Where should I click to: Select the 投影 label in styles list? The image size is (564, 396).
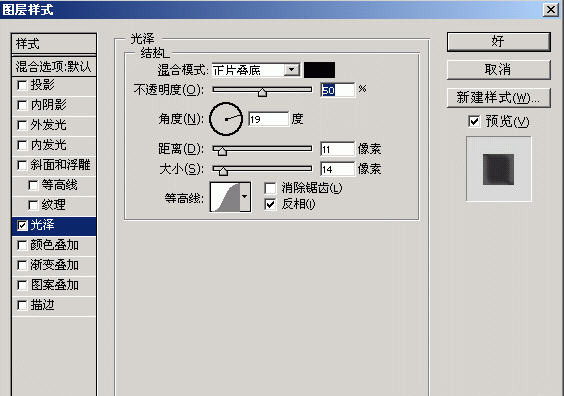tap(42, 85)
